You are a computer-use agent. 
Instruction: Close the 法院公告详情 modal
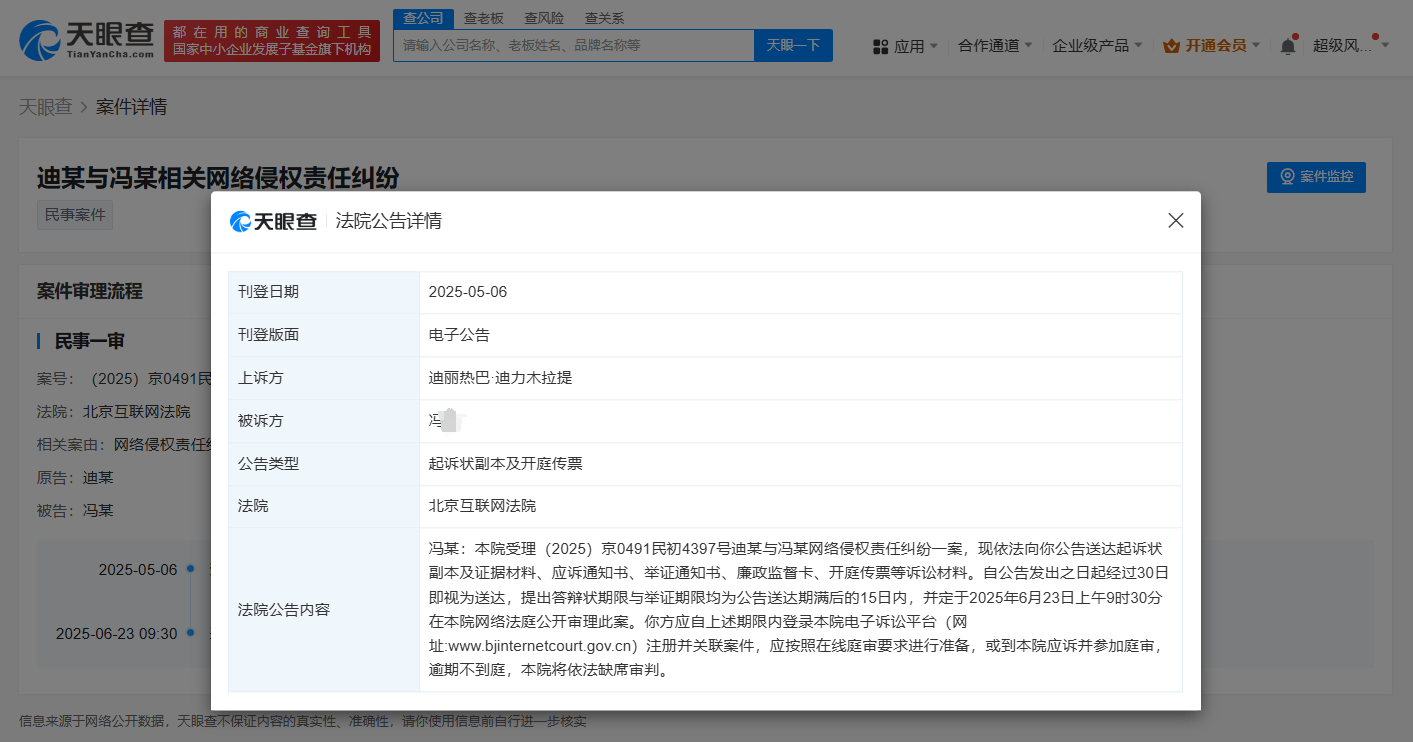click(1175, 220)
